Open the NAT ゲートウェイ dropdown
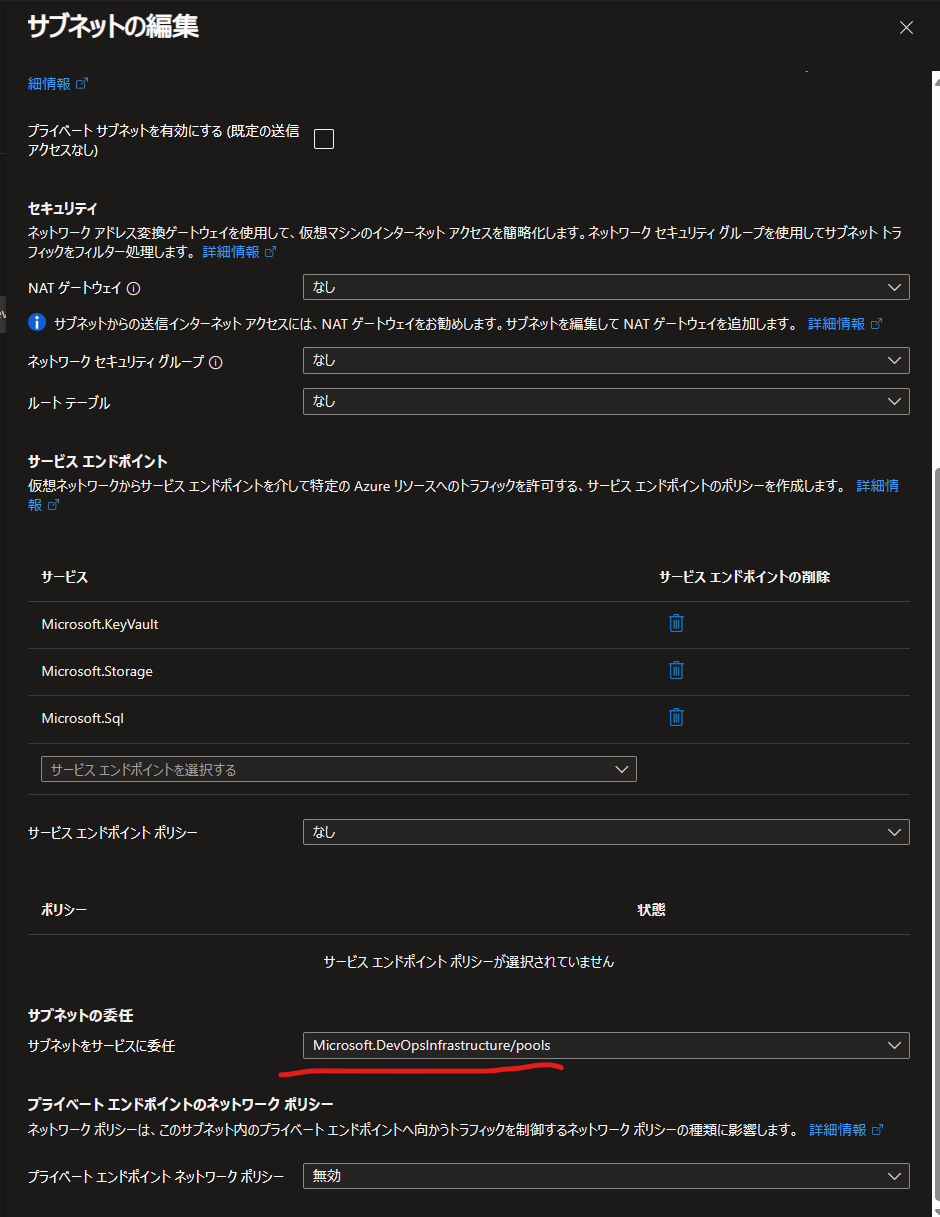Screen dimensions: 940x1217 tap(606, 287)
